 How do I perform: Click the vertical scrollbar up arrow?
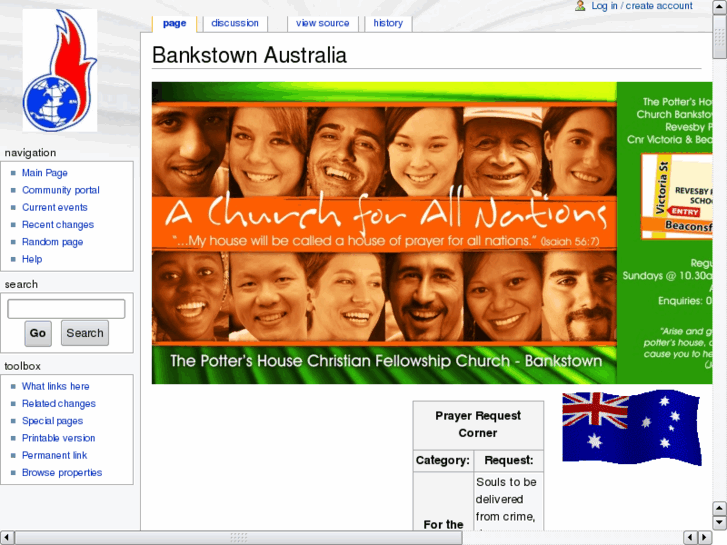coord(720,7)
